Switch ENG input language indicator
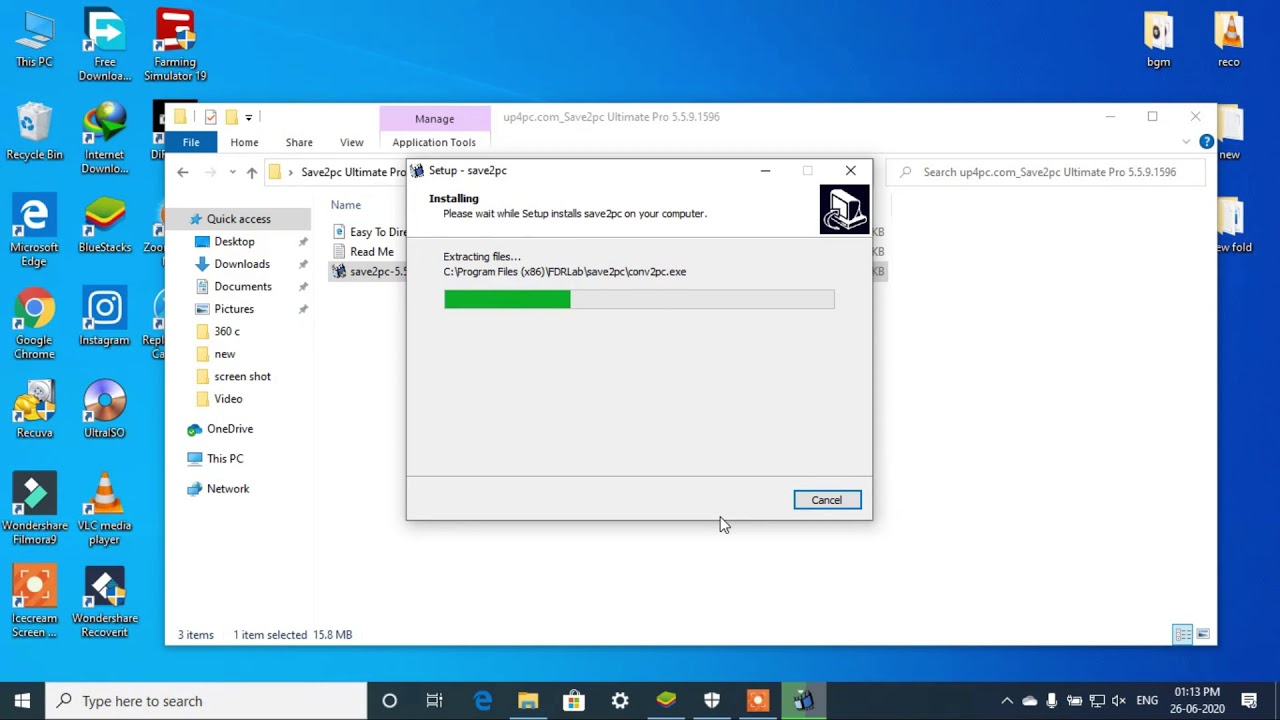This screenshot has height=720, width=1280. click(x=1147, y=701)
